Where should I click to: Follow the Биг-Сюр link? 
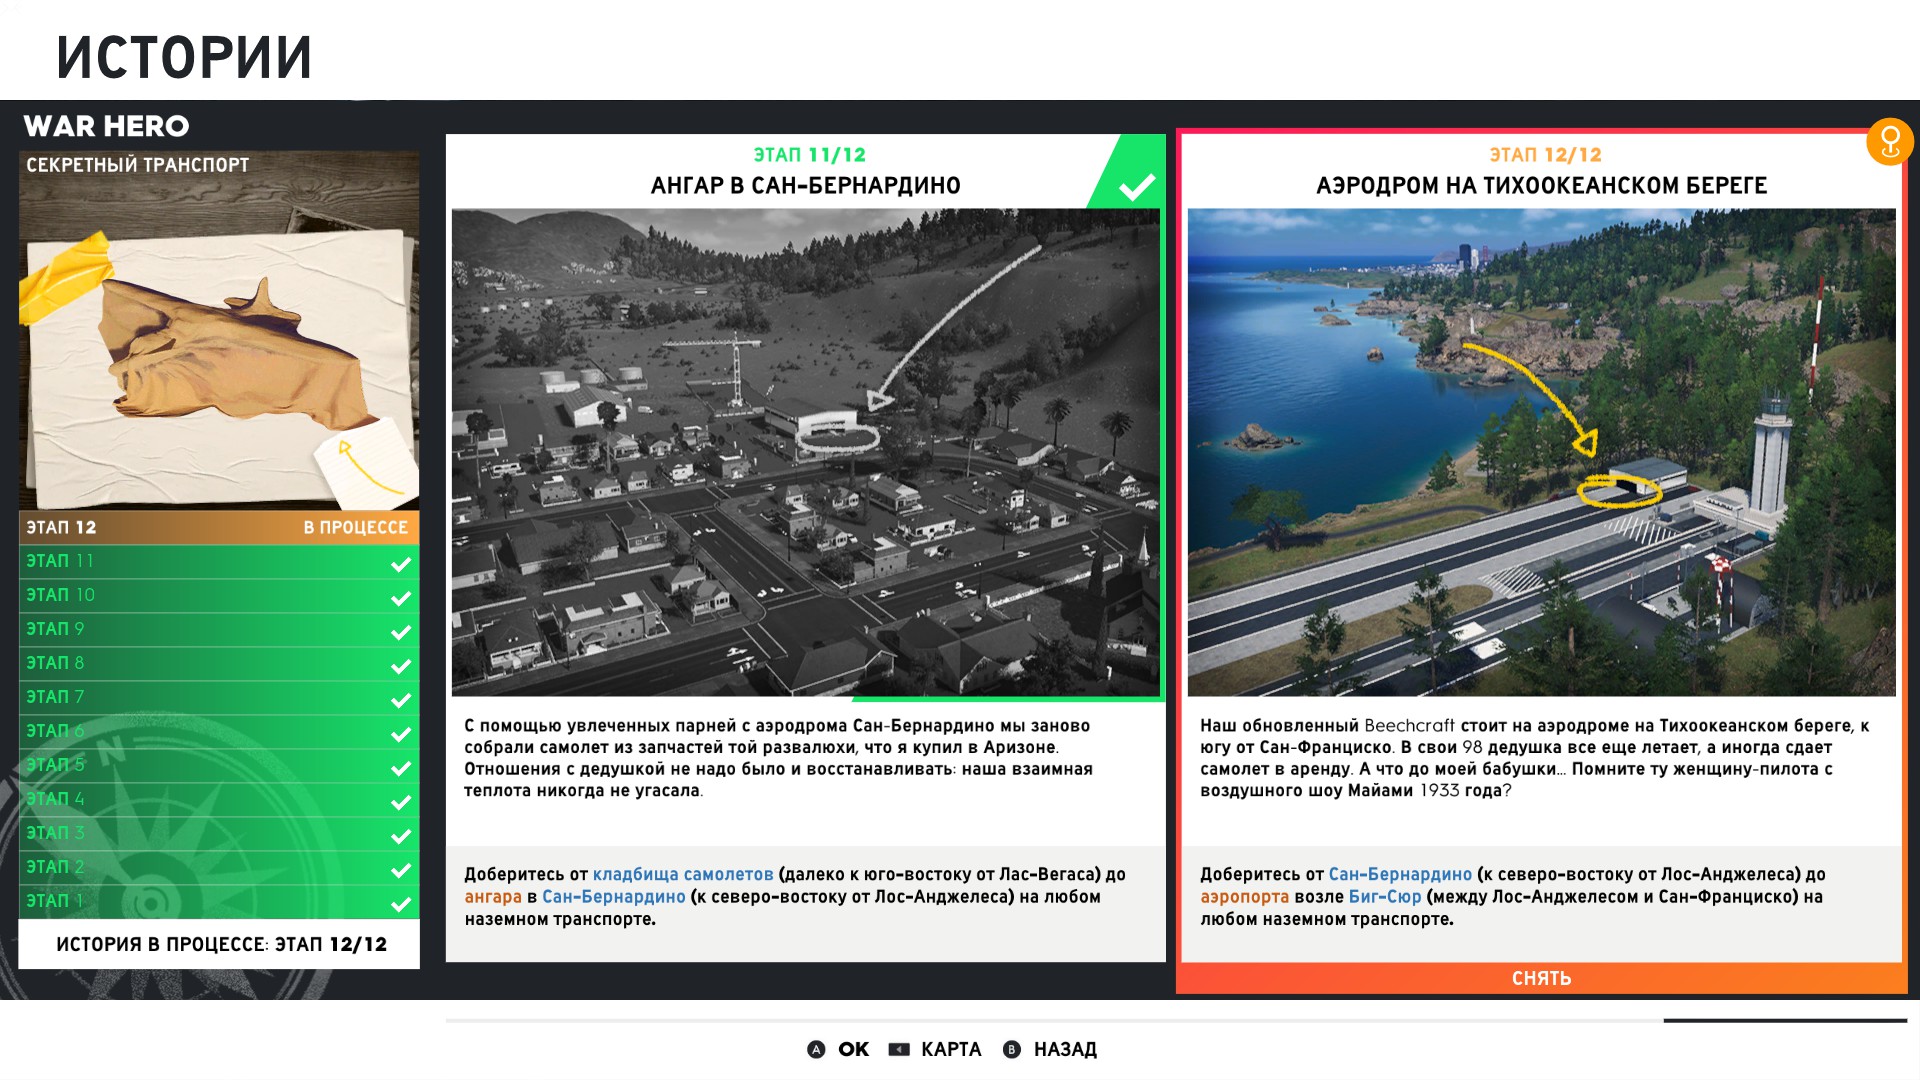(x=1385, y=897)
